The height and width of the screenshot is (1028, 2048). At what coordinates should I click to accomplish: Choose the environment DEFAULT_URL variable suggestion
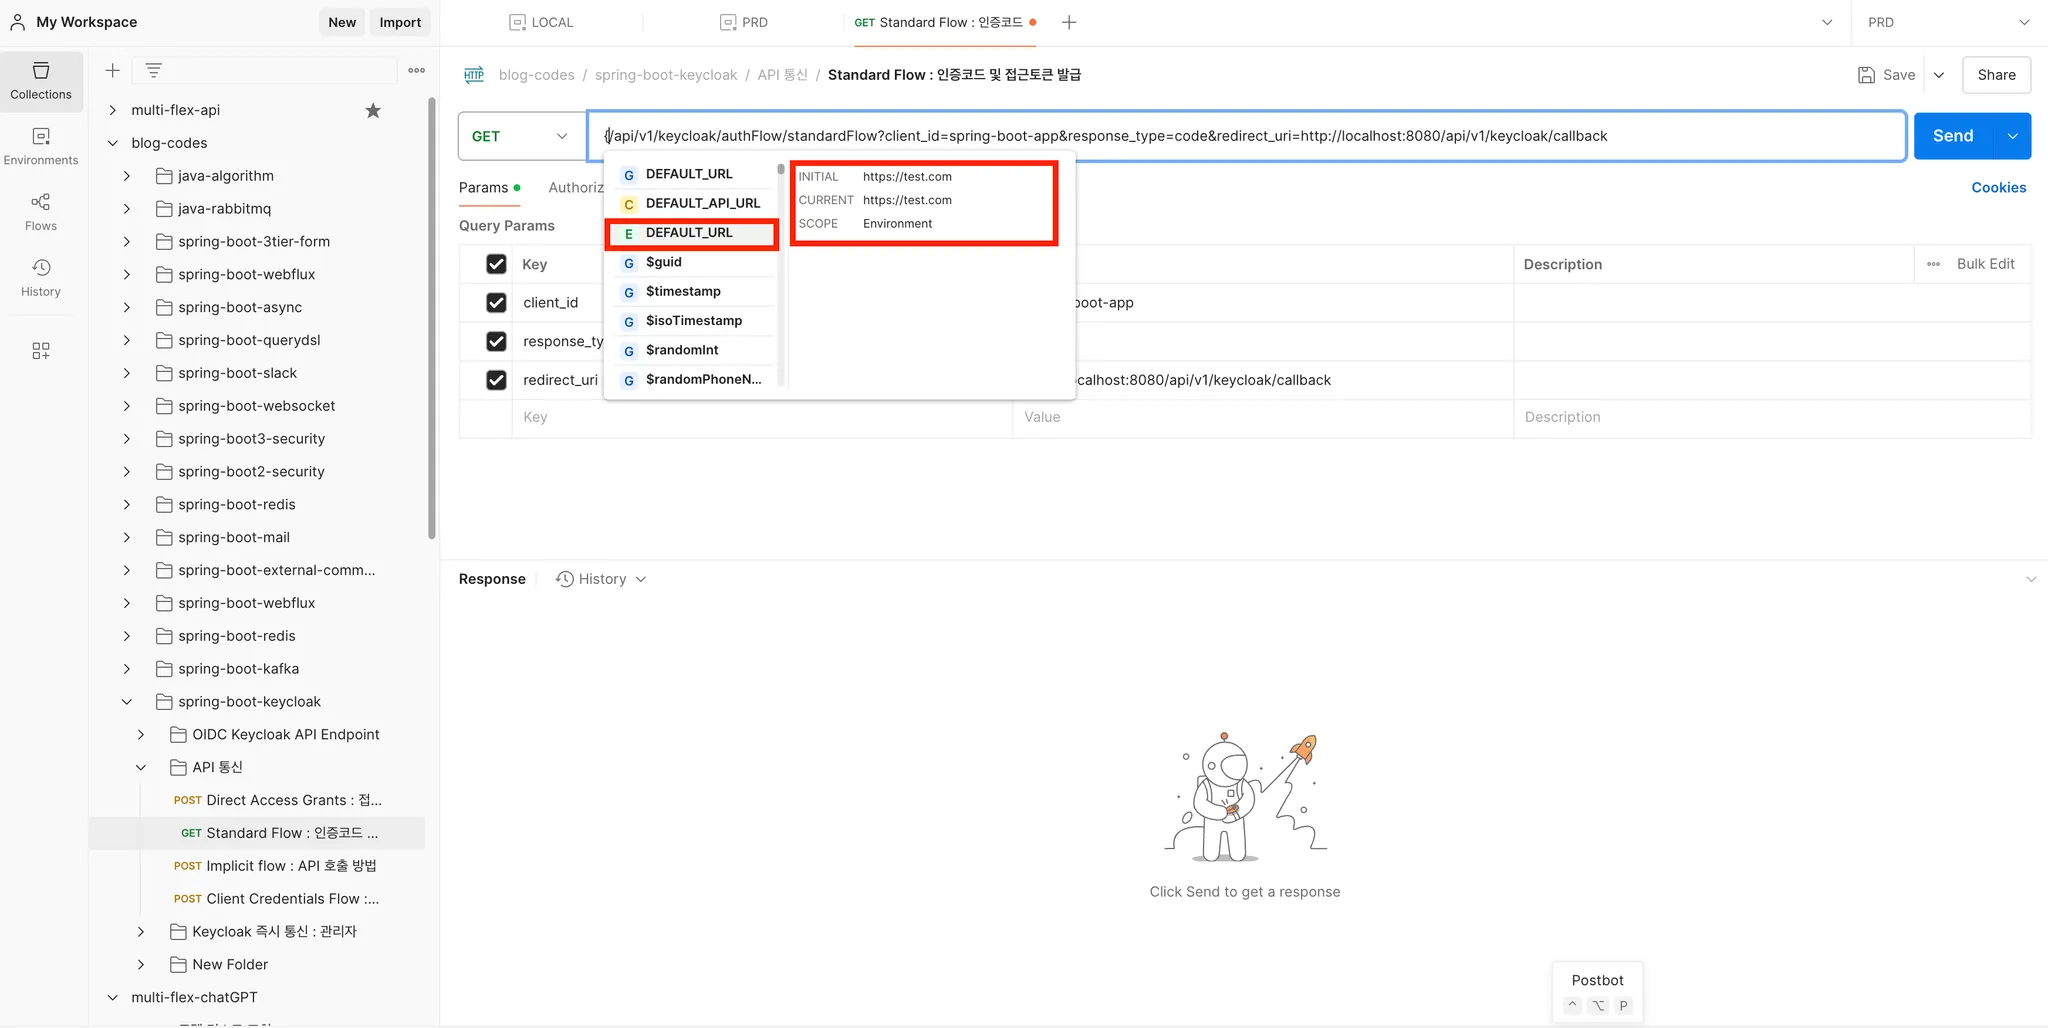[x=690, y=233]
